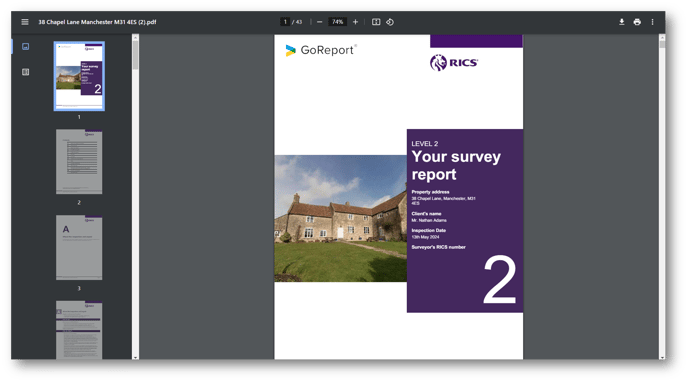Rotate the document counterclockwise
The width and height of the screenshot is (688, 382).
(390, 22)
